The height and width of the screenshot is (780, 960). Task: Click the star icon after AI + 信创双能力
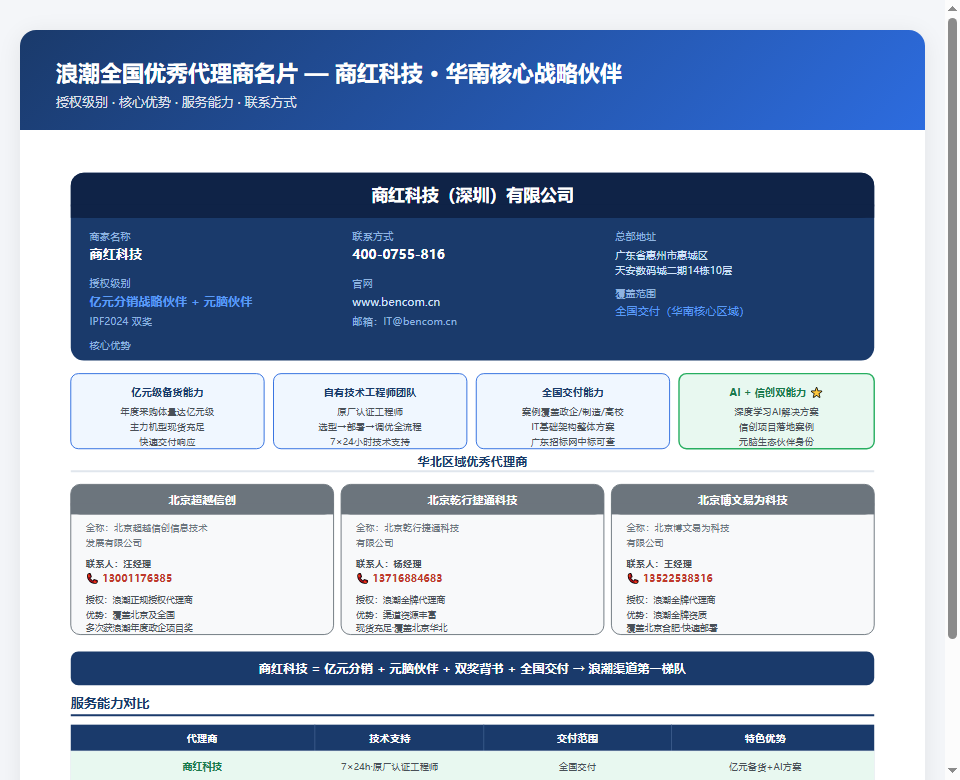(x=817, y=392)
